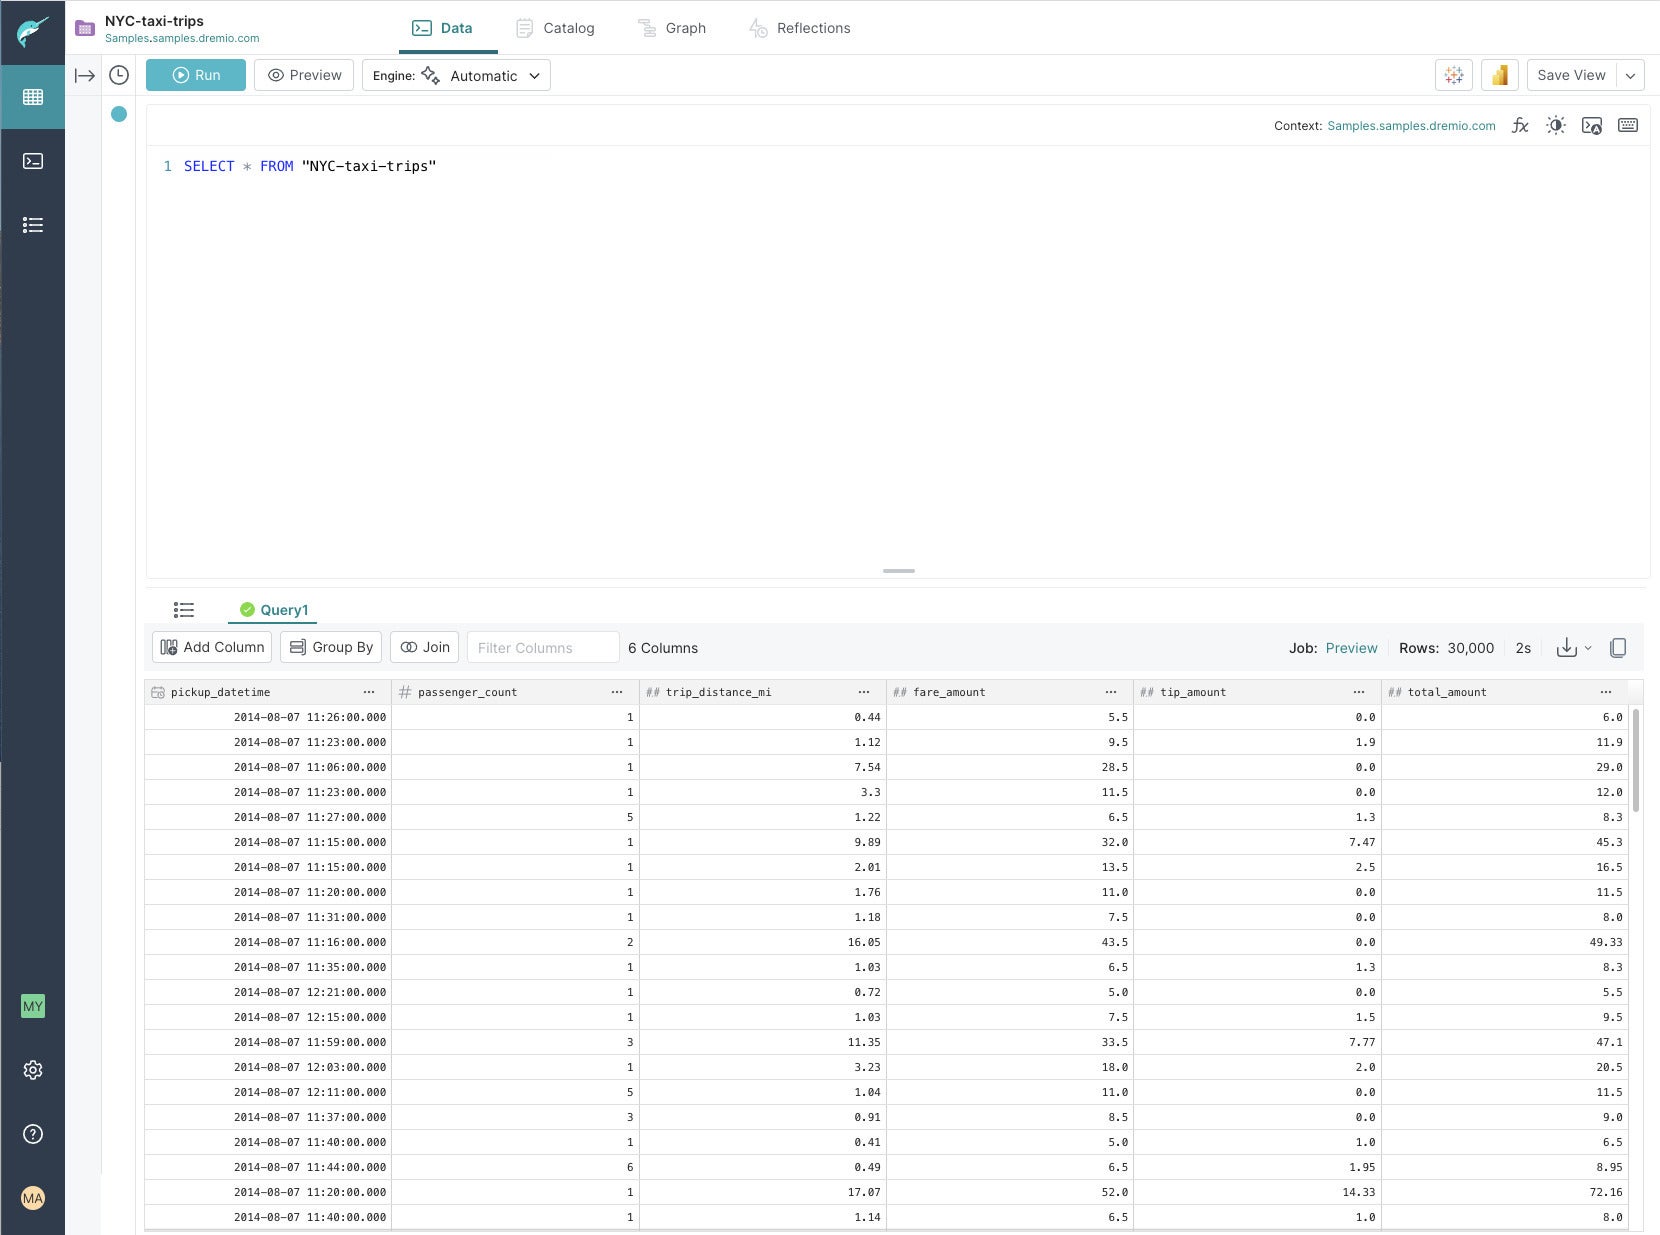
Task: Open Samples.samples.dremio.com context link
Action: click(x=1411, y=126)
